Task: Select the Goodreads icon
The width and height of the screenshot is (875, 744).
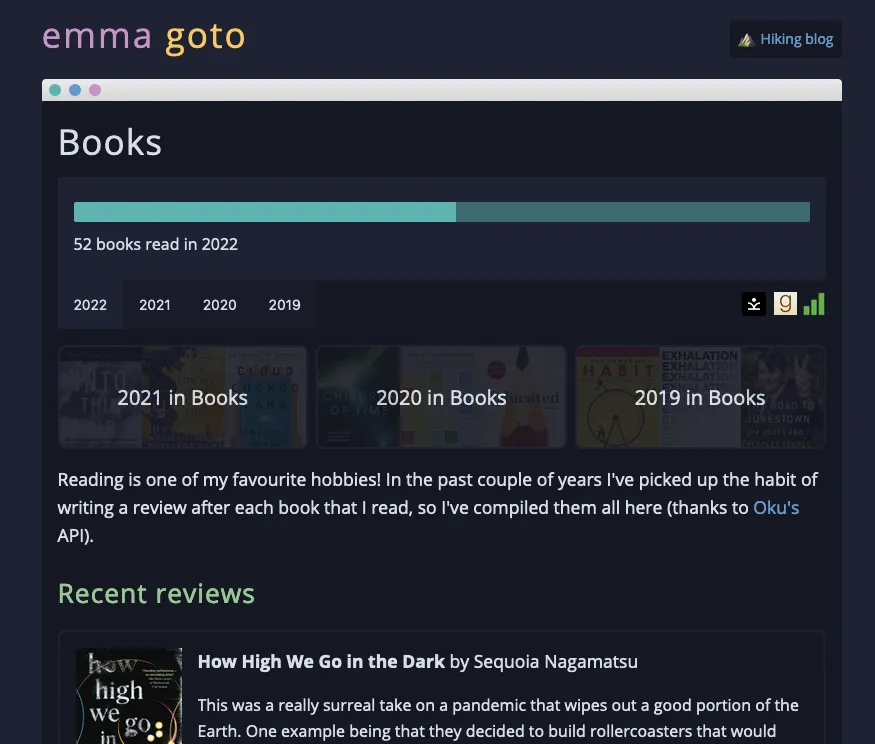Action: click(x=785, y=304)
